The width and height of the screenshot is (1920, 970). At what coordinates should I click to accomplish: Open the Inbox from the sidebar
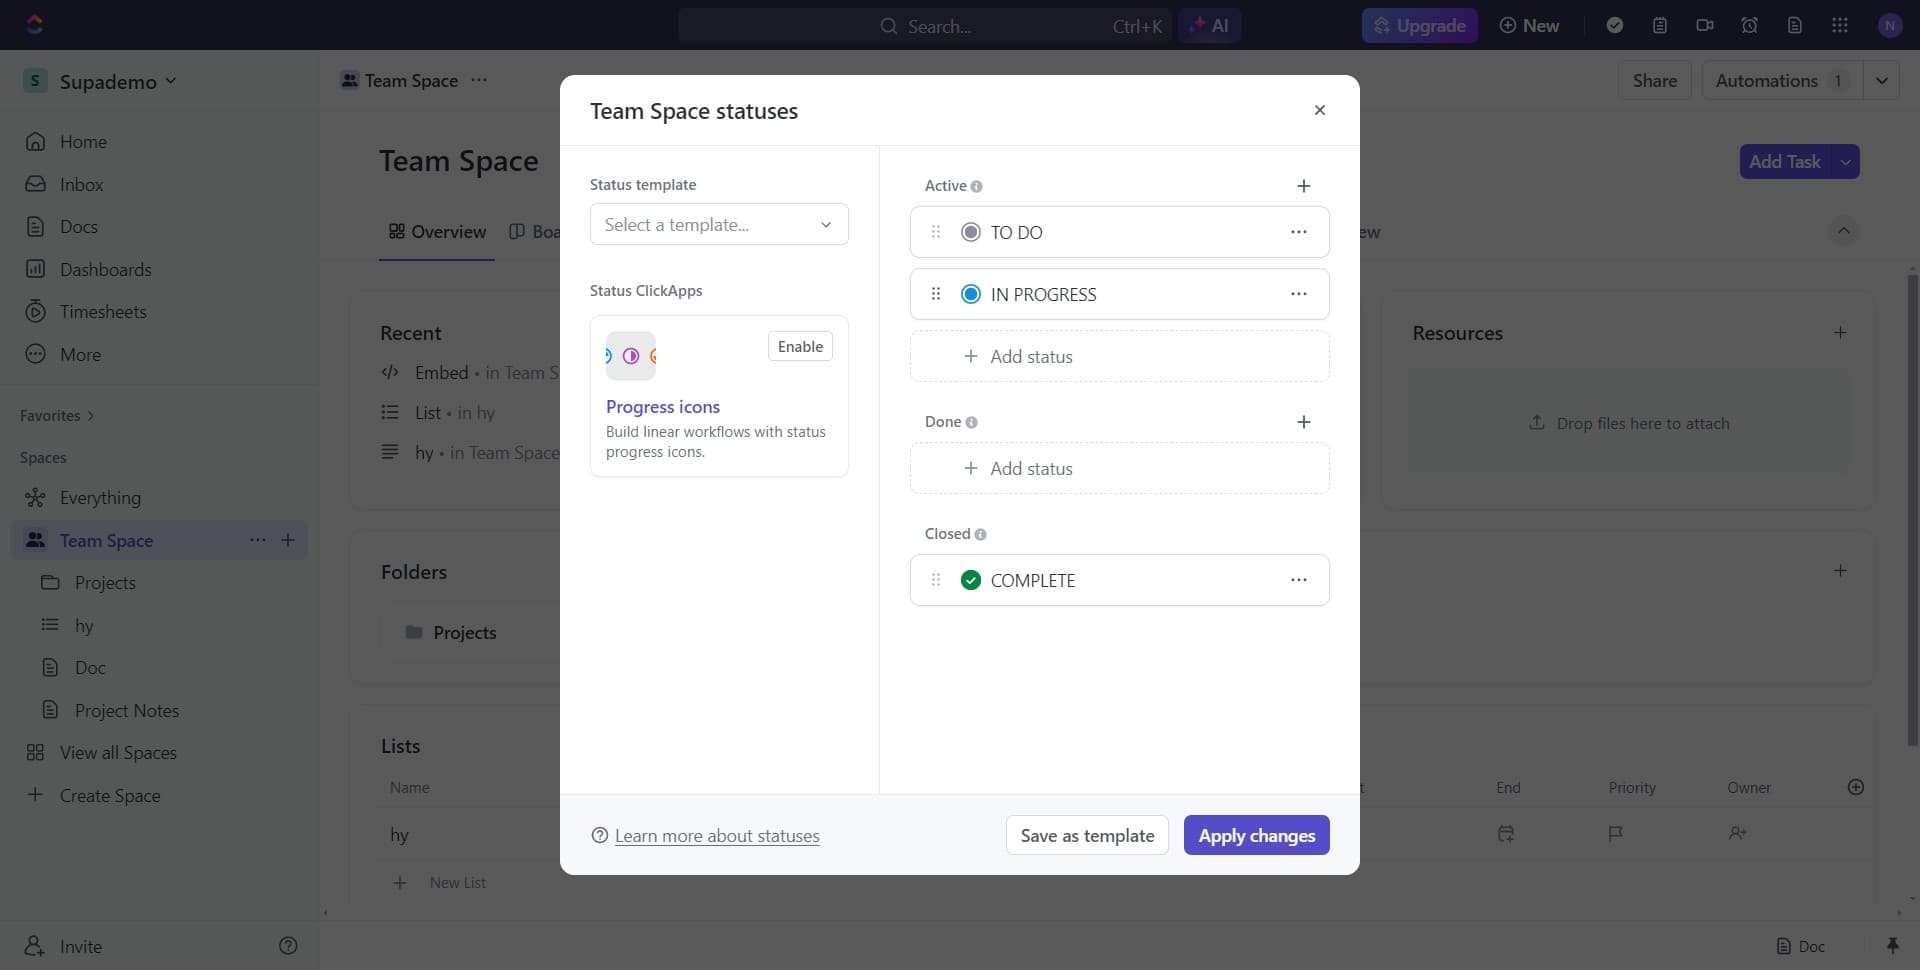[x=82, y=184]
